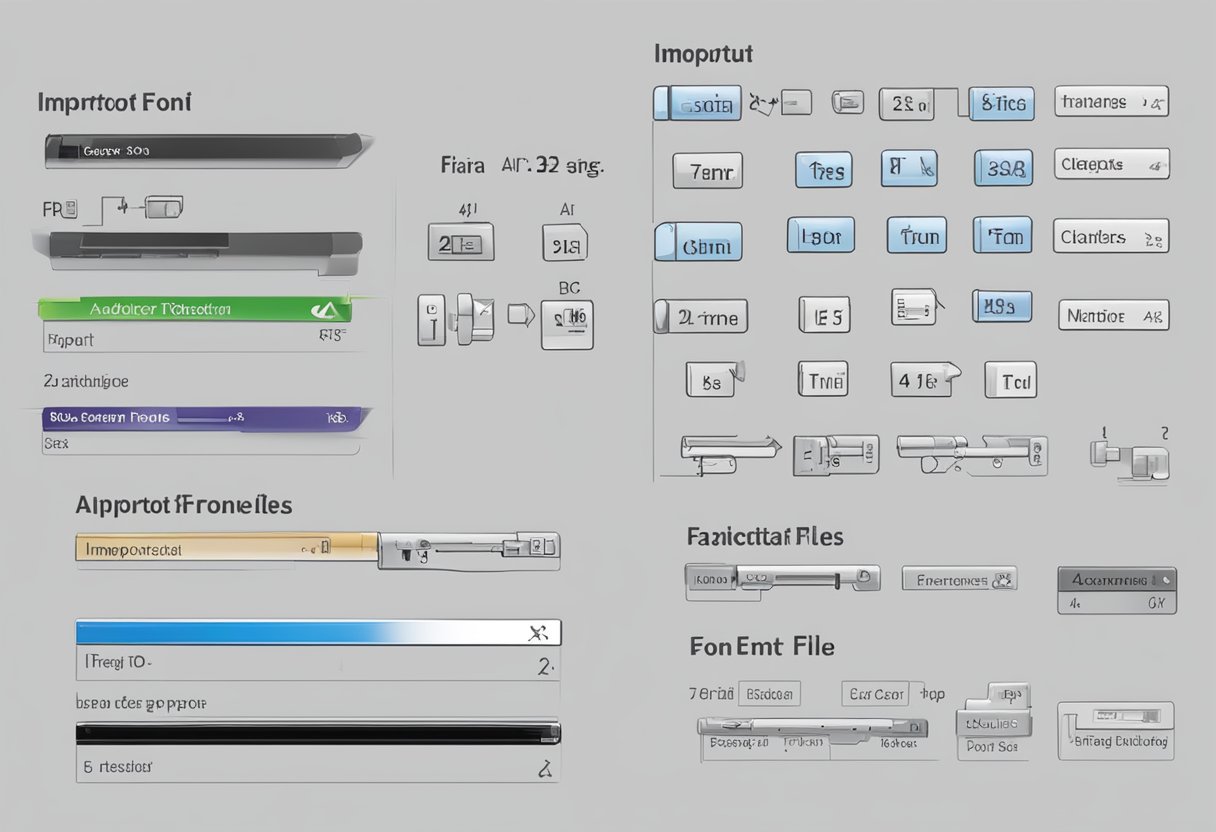Viewport: 1216px width, 832px height.
Task: Select the blue Leor tab
Action: (821, 237)
